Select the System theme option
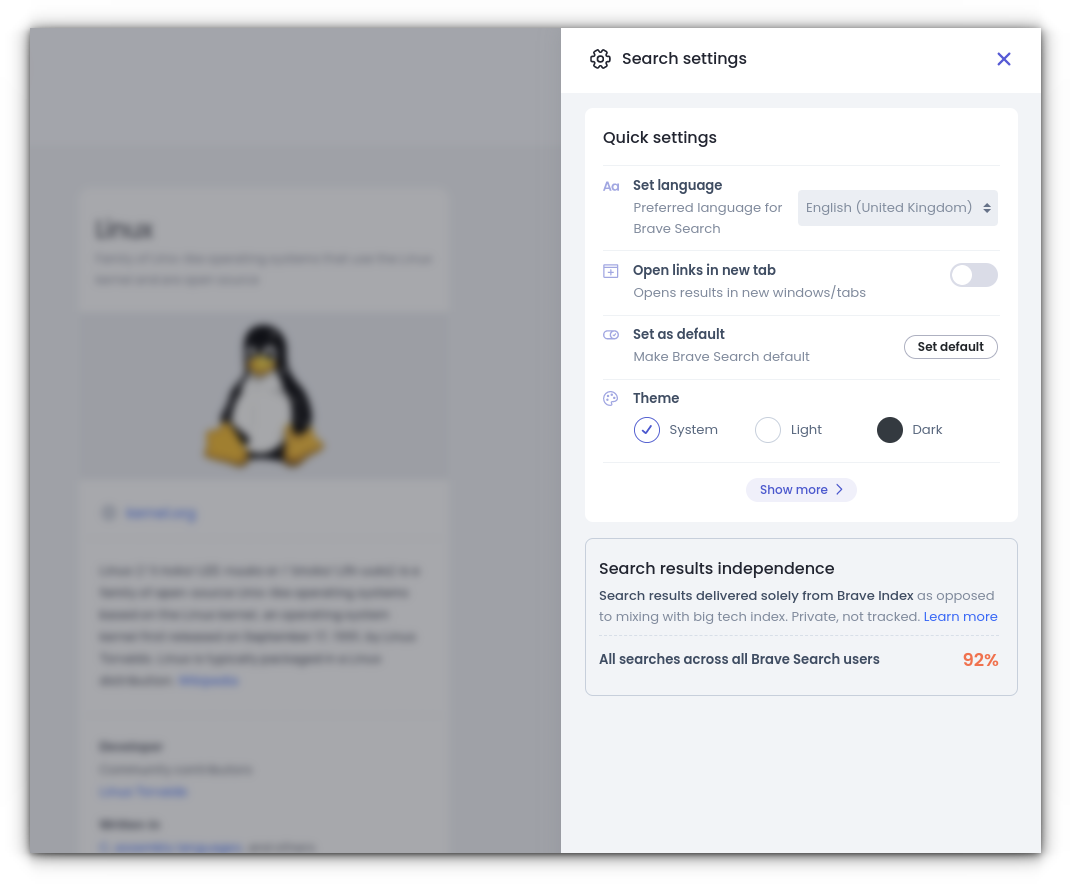Image resolution: width=1071 pixels, height=885 pixels. (646, 430)
